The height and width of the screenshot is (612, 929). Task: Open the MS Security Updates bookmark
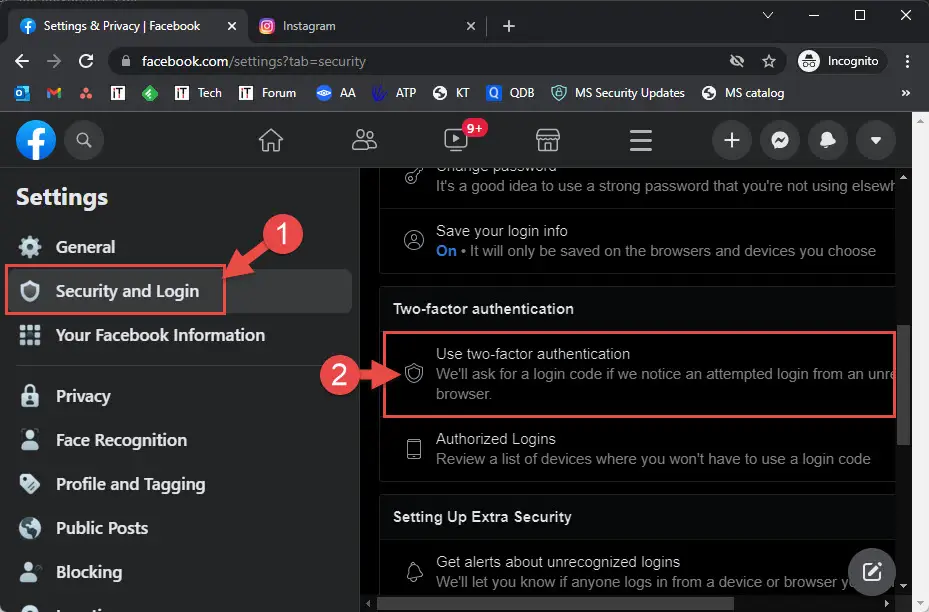[x=618, y=93]
